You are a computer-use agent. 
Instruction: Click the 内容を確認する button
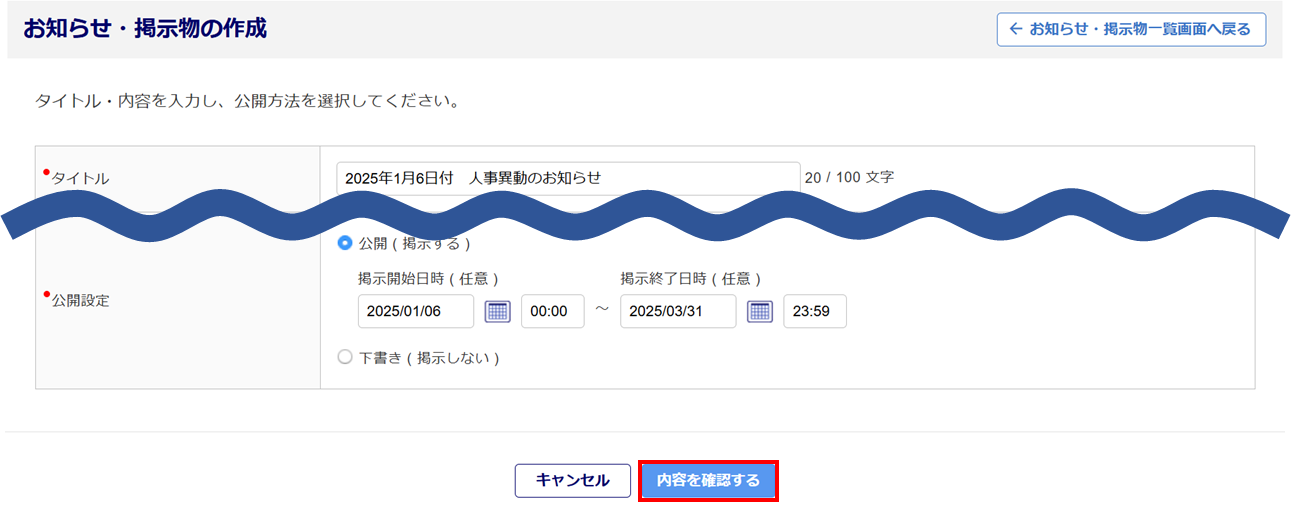click(x=708, y=481)
